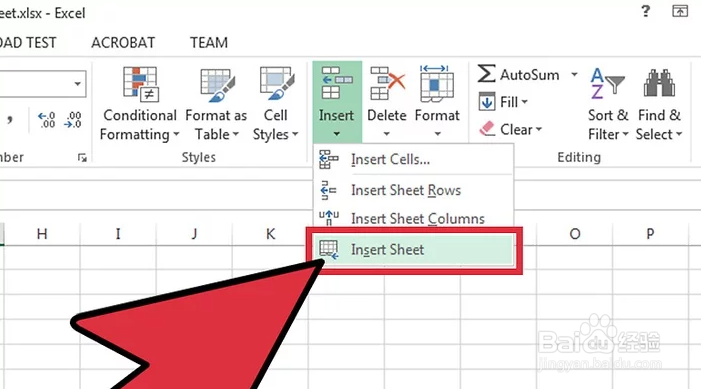This screenshot has height=389, width=701.
Task: Open Find & Select binoculars
Action: coord(659,104)
